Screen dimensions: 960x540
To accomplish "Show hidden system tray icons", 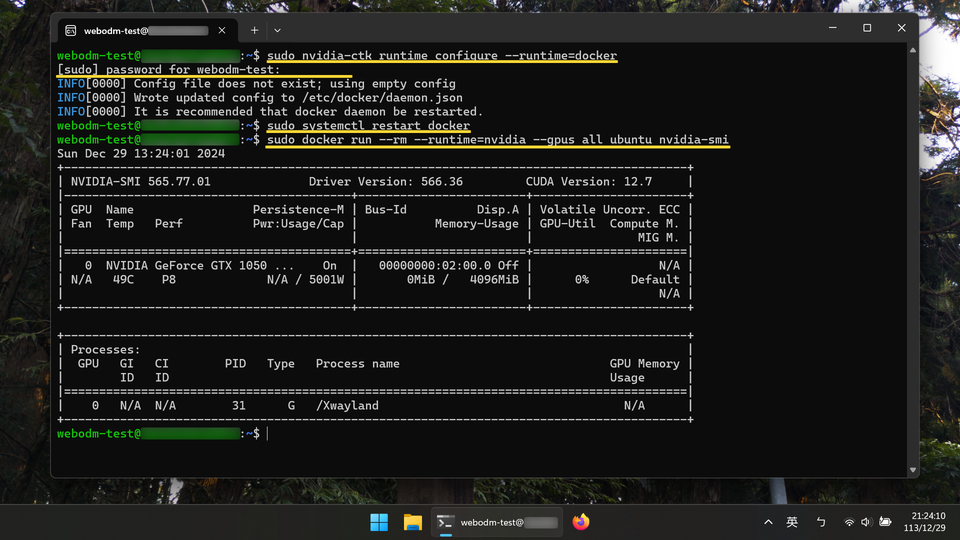I will [x=768, y=522].
